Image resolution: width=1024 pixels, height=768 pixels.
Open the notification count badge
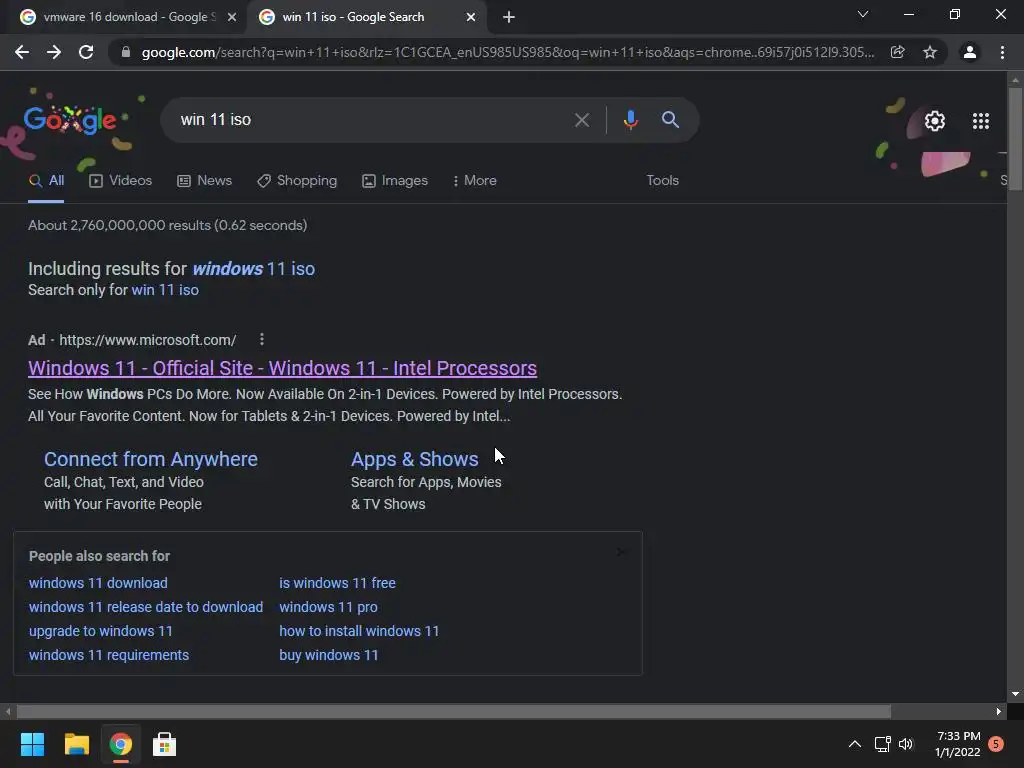coord(996,744)
